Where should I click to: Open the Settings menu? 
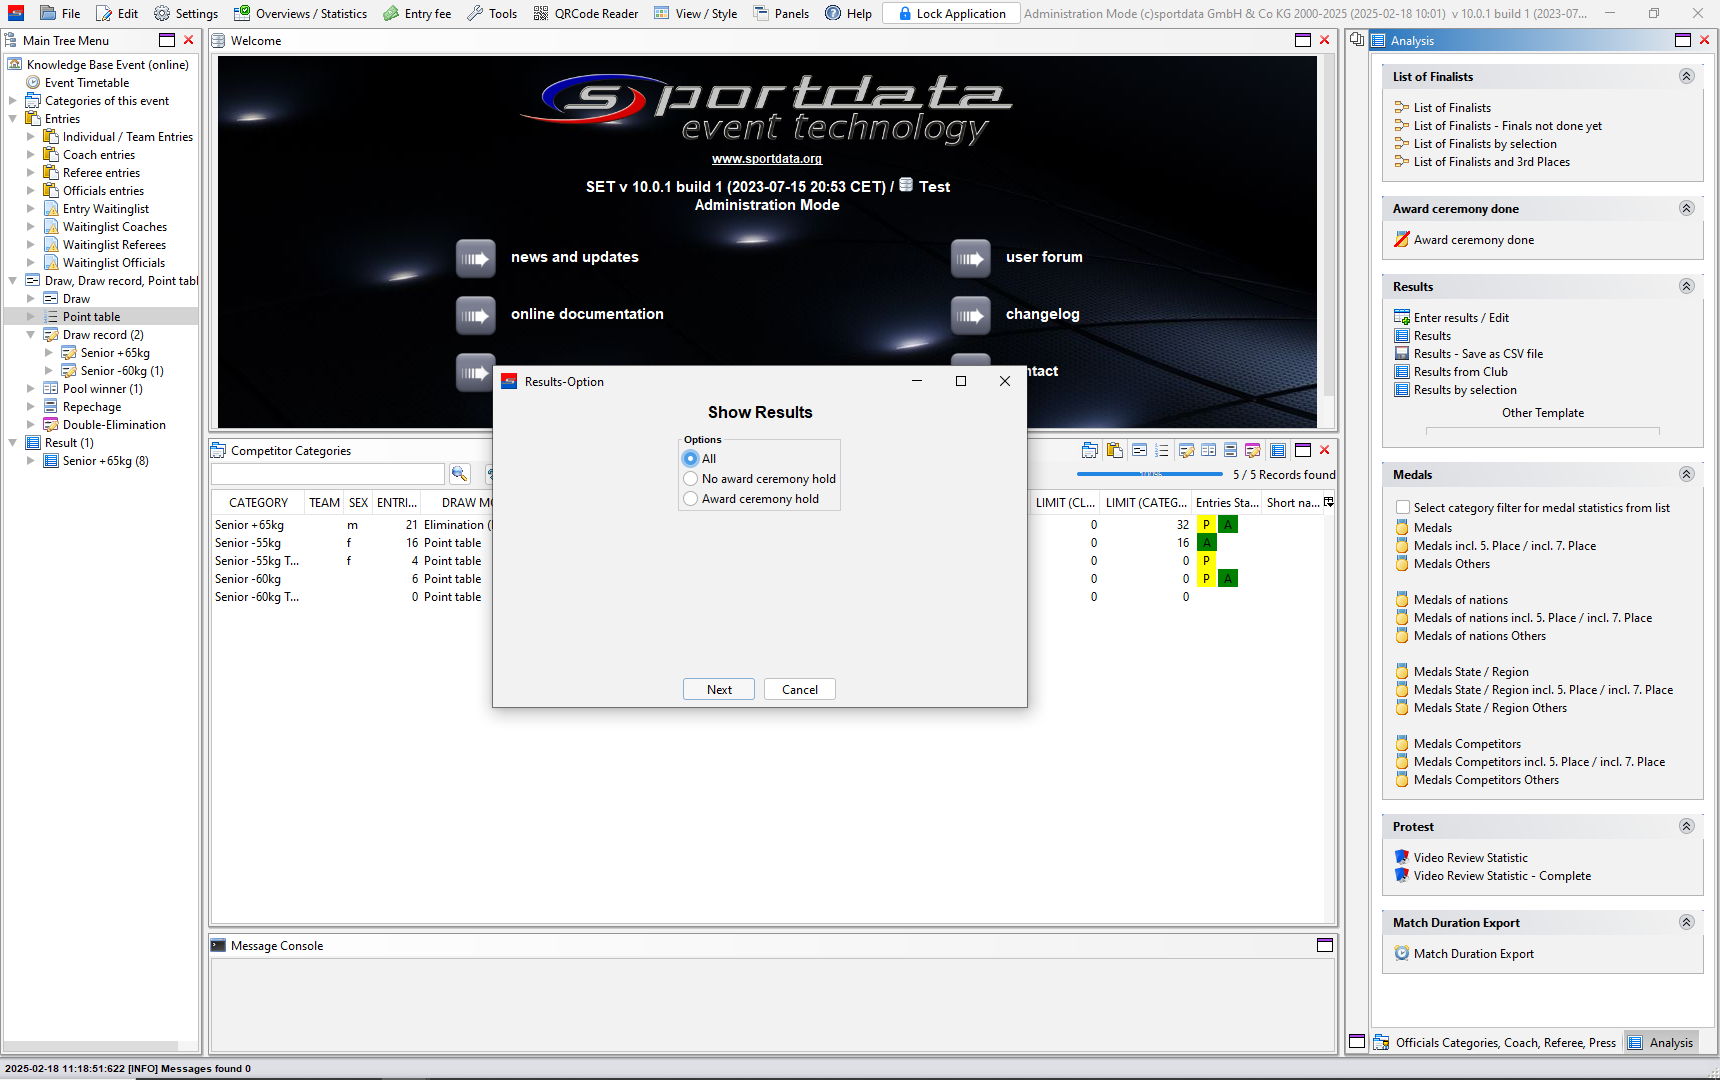click(186, 13)
